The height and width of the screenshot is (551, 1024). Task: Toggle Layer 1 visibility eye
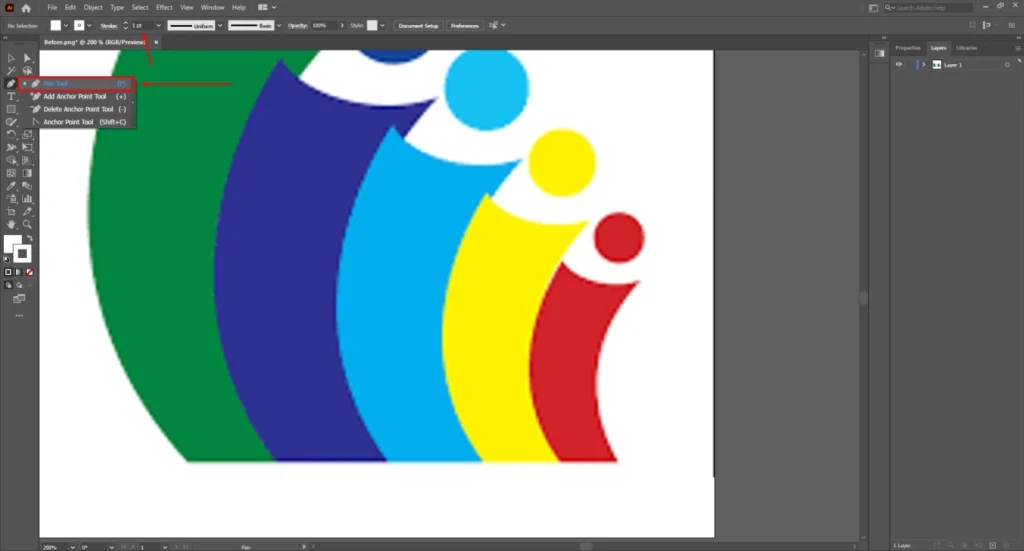point(899,65)
